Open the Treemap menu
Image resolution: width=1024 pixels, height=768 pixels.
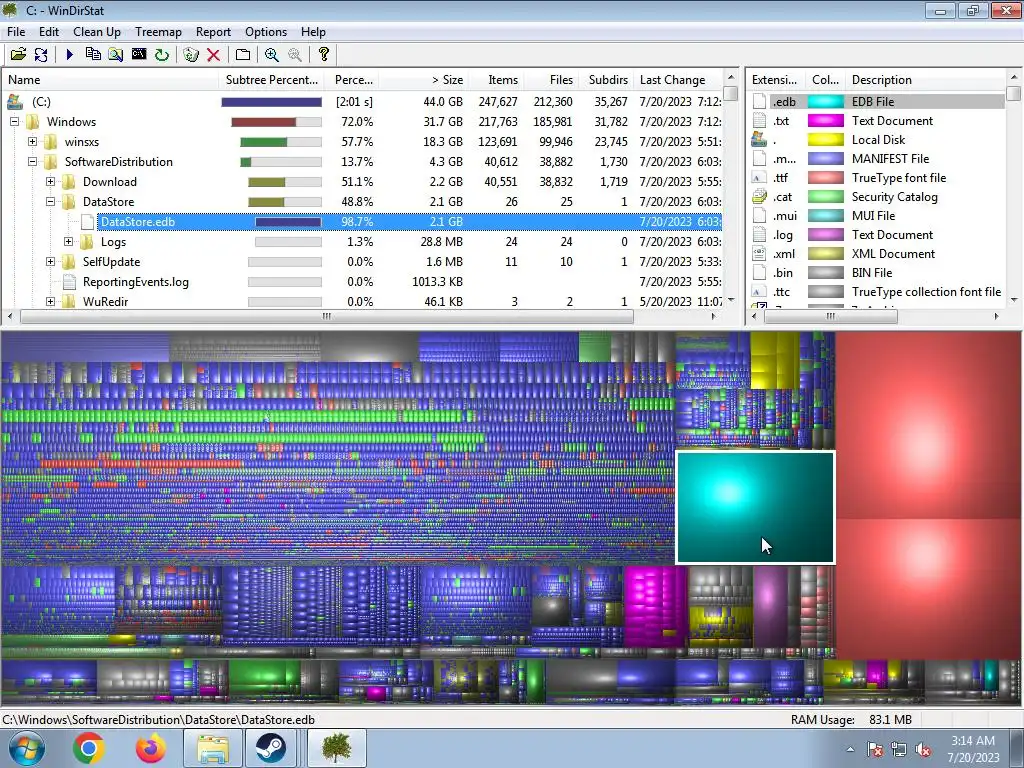158,32
